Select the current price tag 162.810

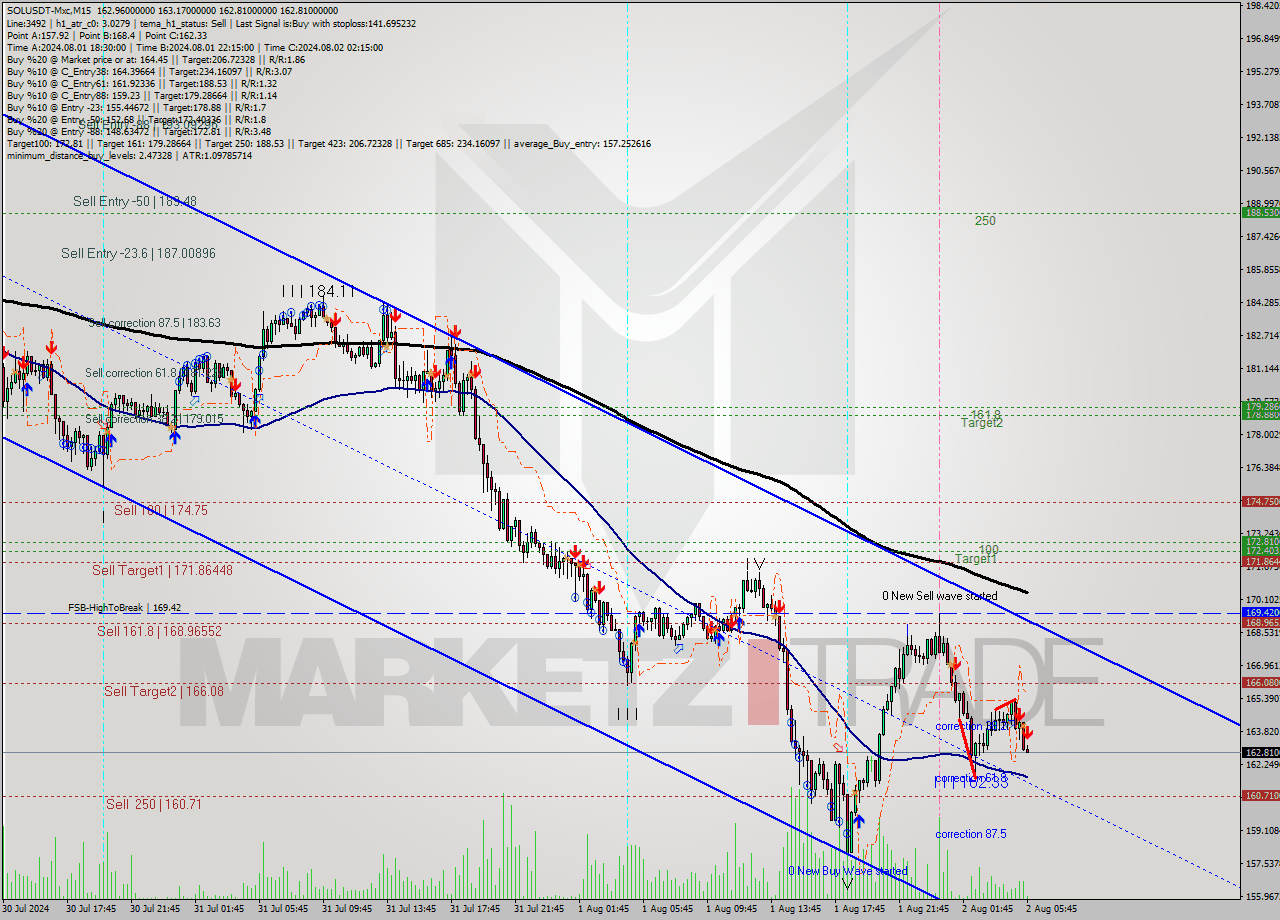(x=1260, y=752)
